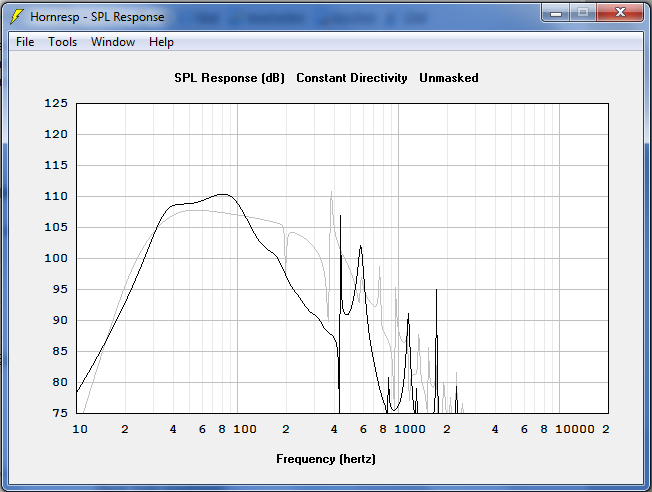This screenshot has height=492, width=652.
Task: Open the Window menu
Action: tap(113, 42)
